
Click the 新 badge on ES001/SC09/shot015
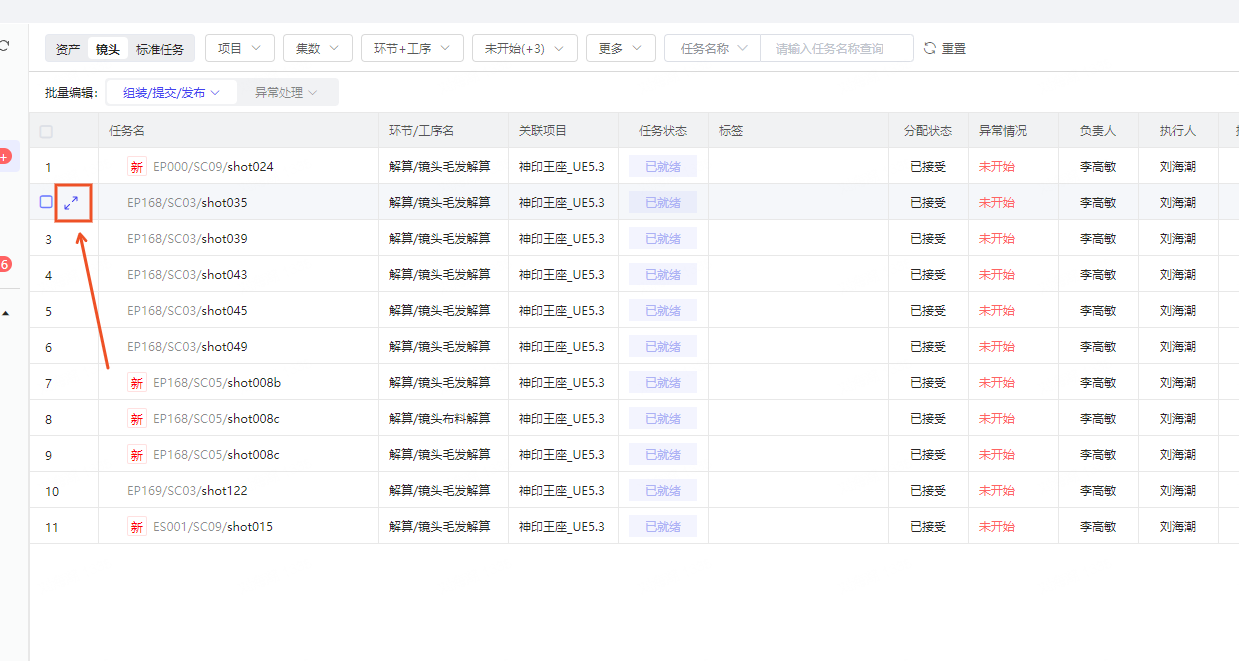[x=137, y=527]
